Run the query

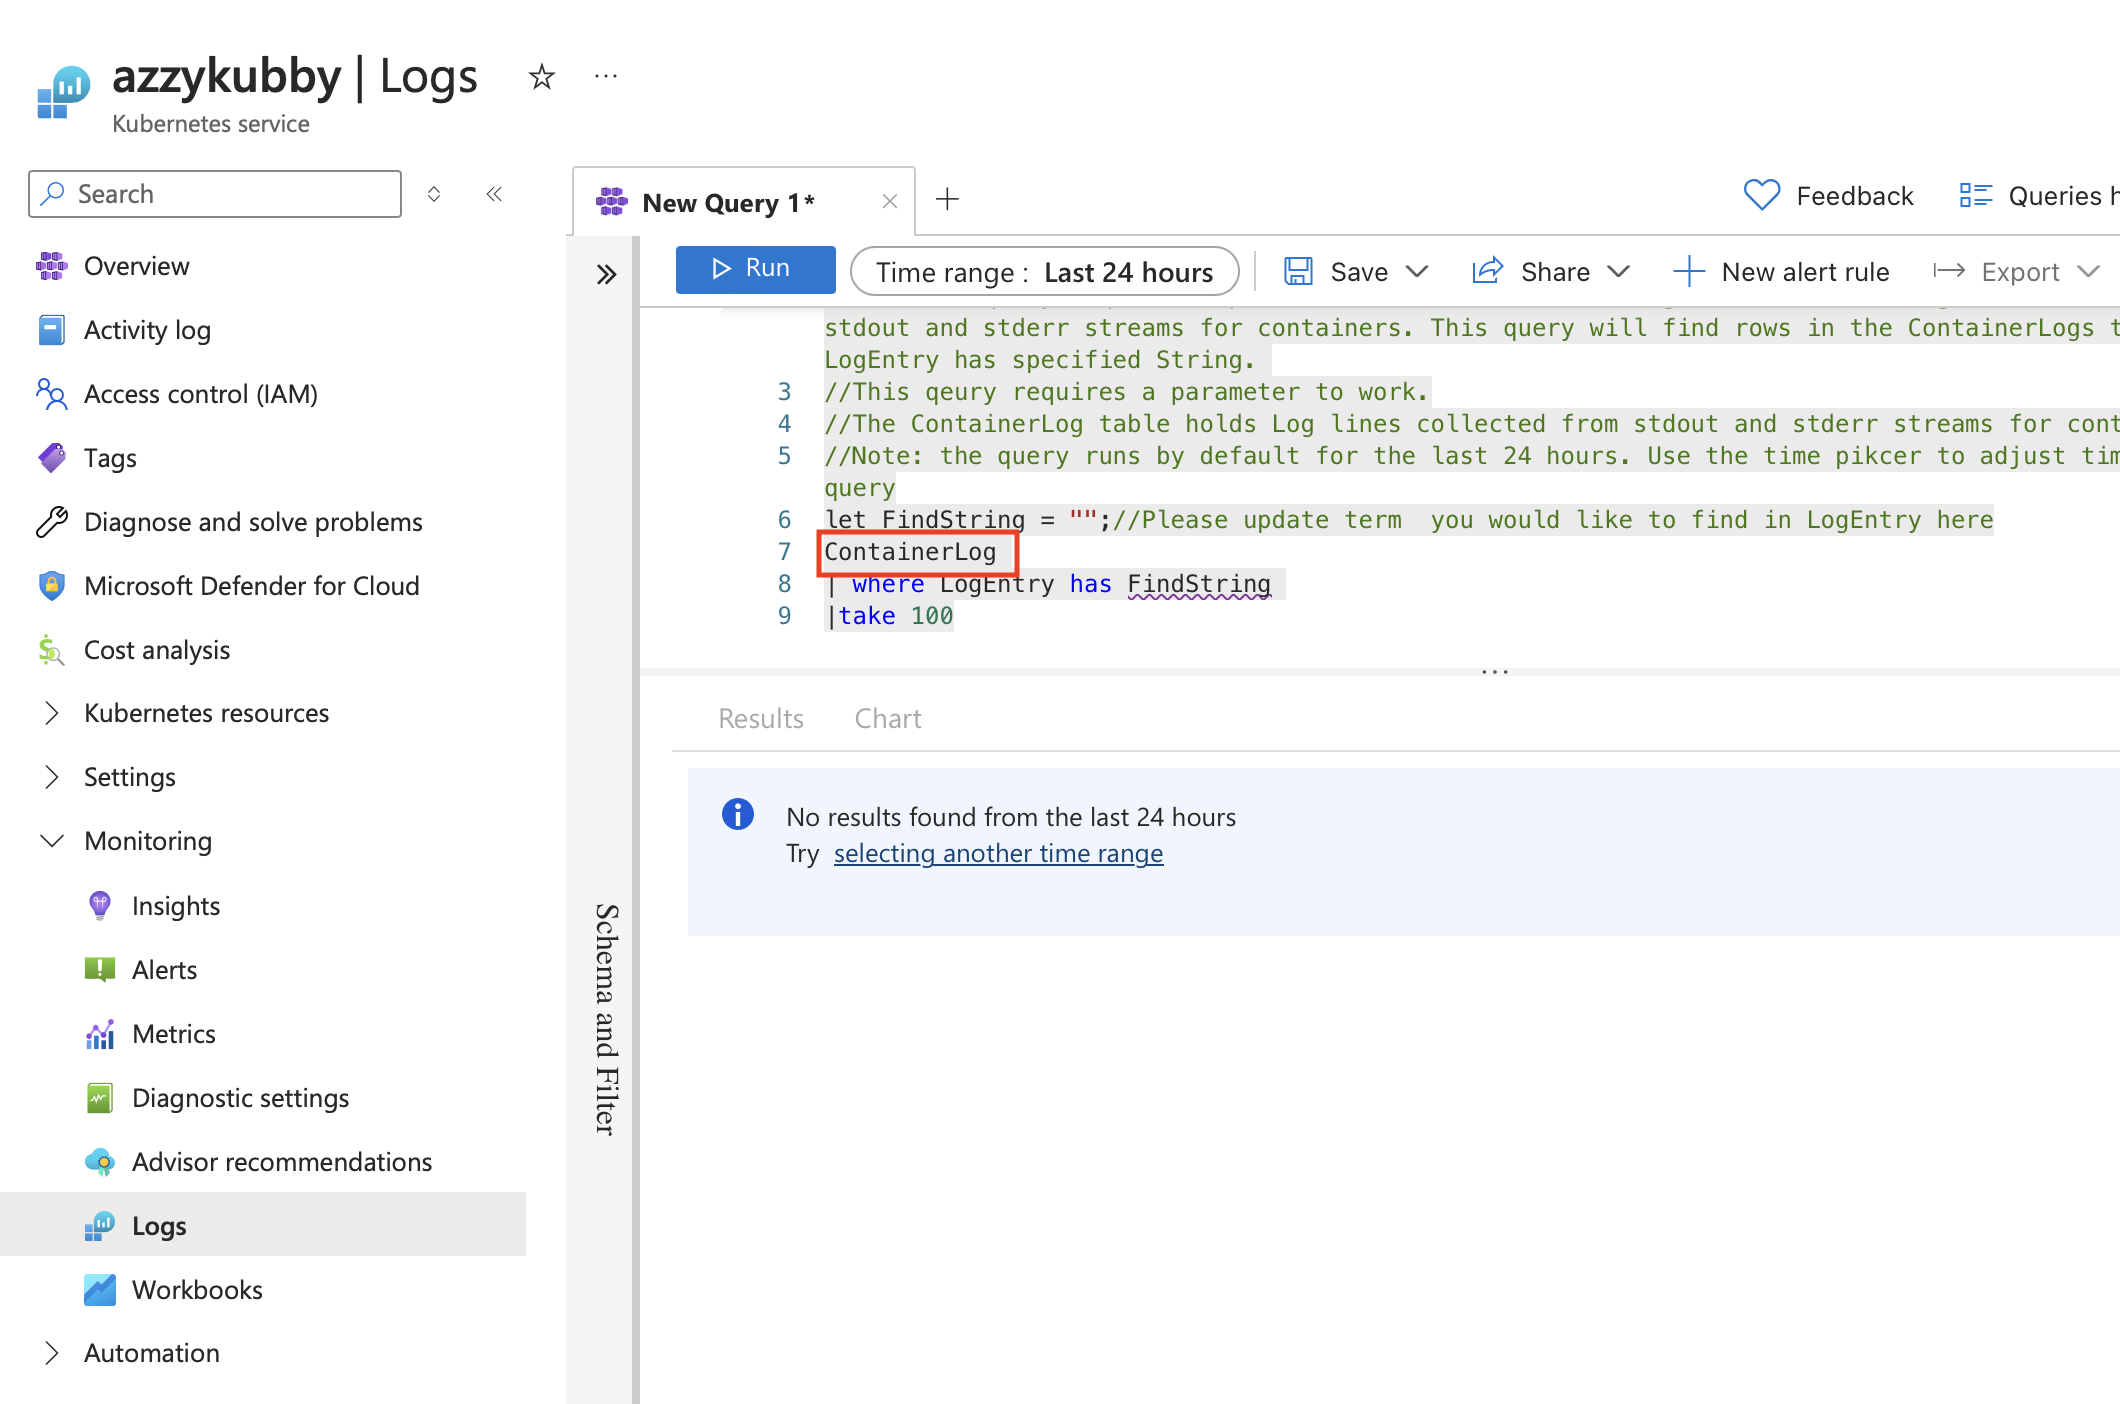[756, 269]
